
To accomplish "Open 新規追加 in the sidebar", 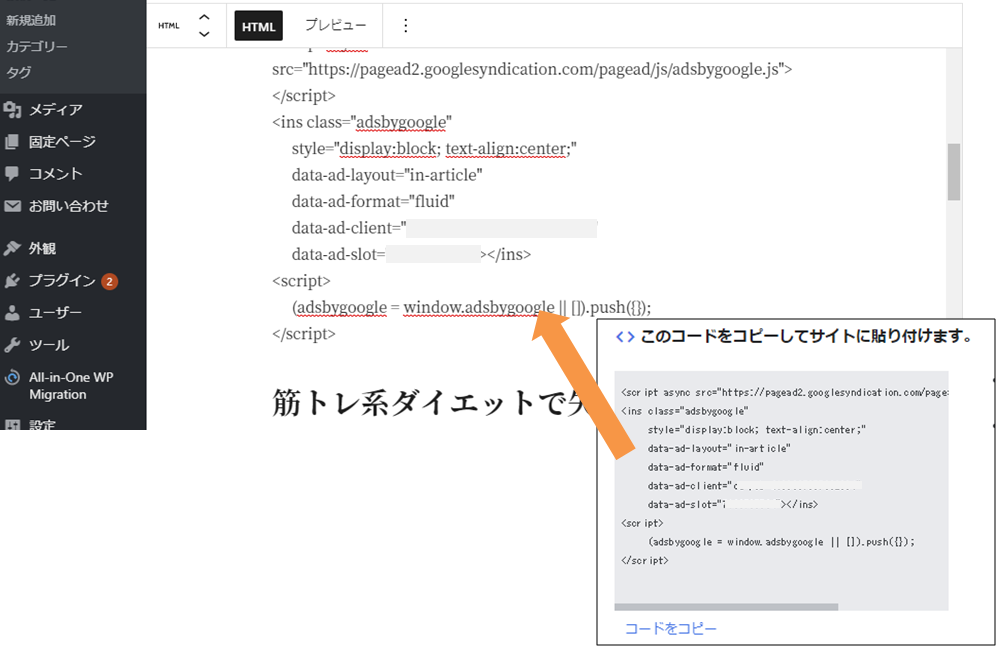I will pyautogui.click(x=31, y=20).
